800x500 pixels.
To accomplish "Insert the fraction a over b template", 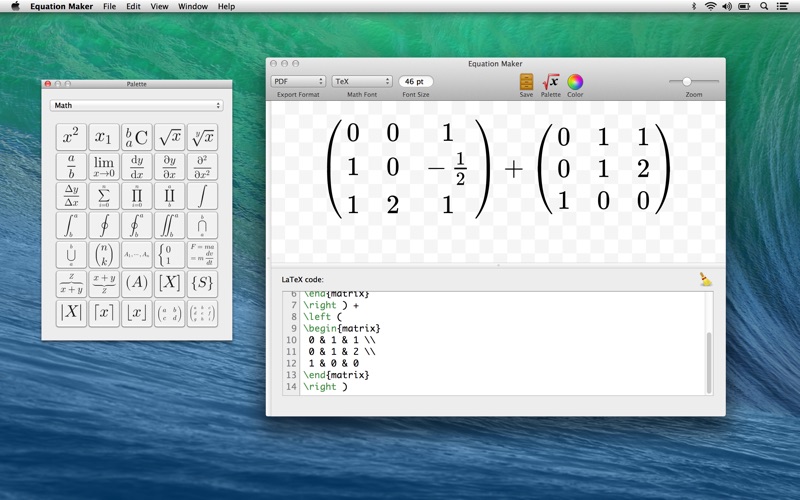I will 71,167.
